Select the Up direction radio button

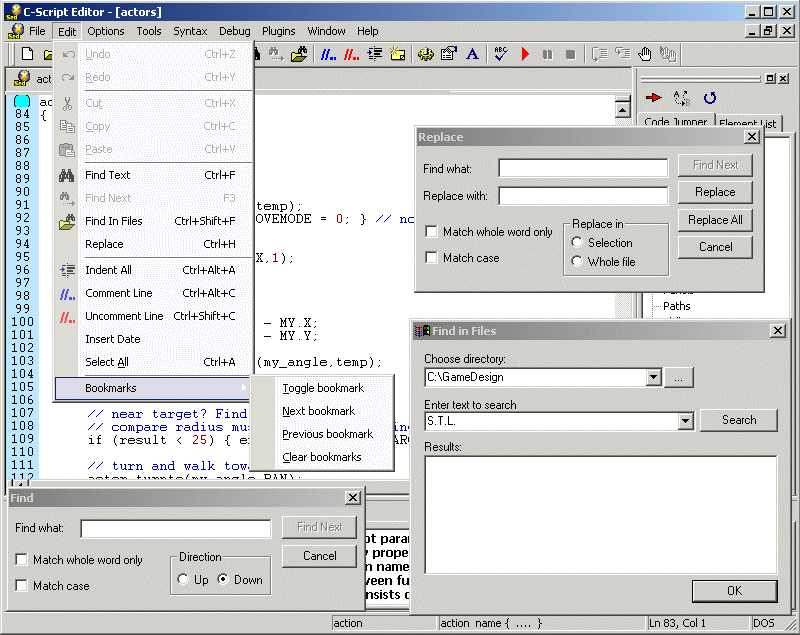pos(183,579)
